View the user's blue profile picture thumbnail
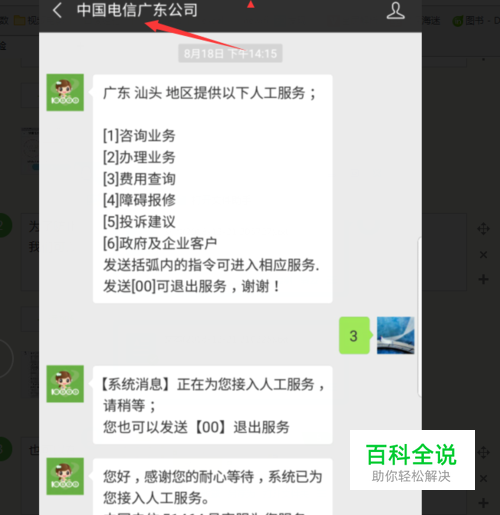500x515 pixels. click(395, 335)
